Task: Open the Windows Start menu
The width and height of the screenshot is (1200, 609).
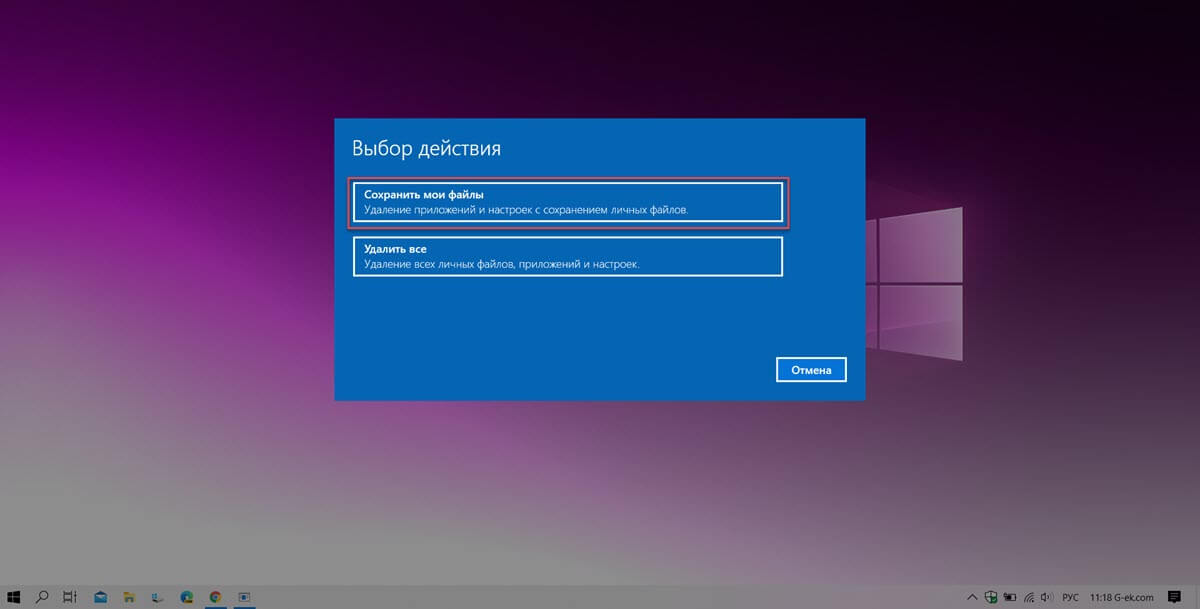Action: (x=14, y=596)
